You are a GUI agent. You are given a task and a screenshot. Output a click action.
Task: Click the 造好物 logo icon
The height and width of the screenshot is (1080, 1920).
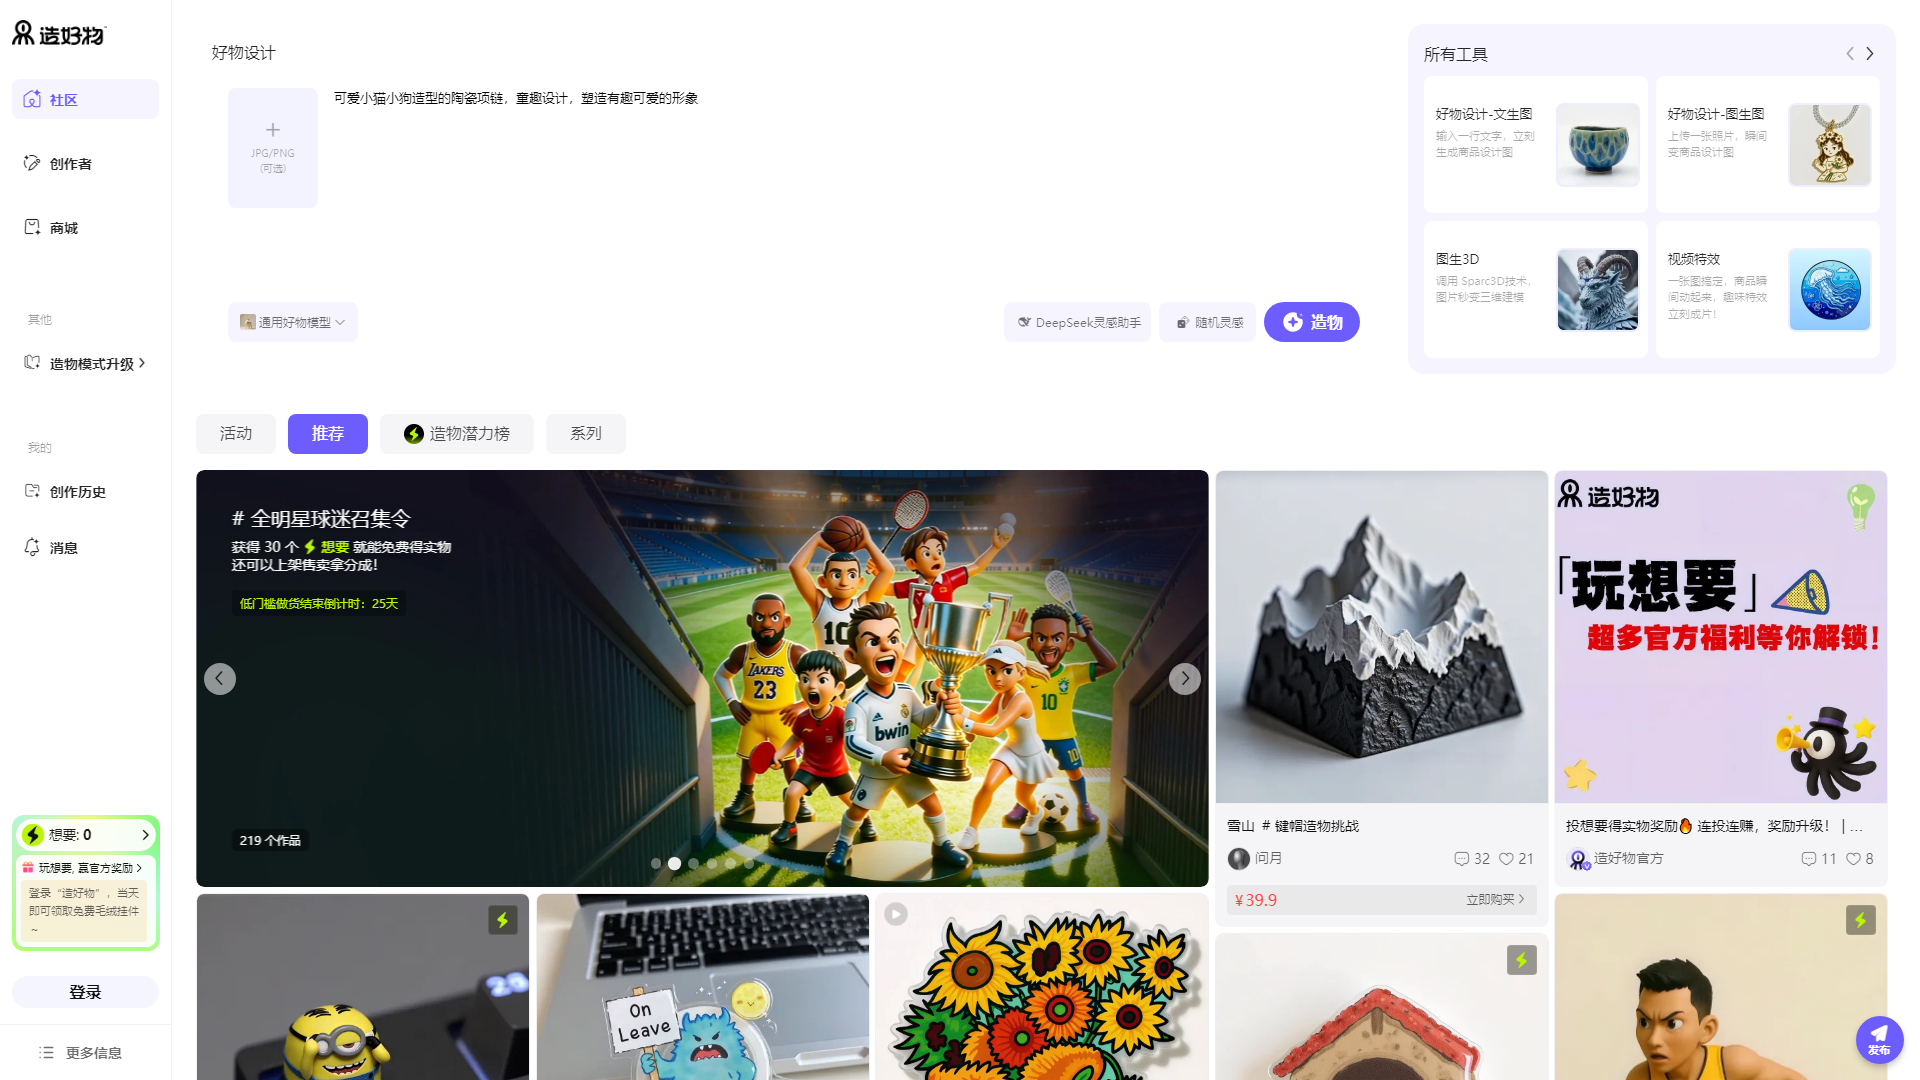(23, 33)
